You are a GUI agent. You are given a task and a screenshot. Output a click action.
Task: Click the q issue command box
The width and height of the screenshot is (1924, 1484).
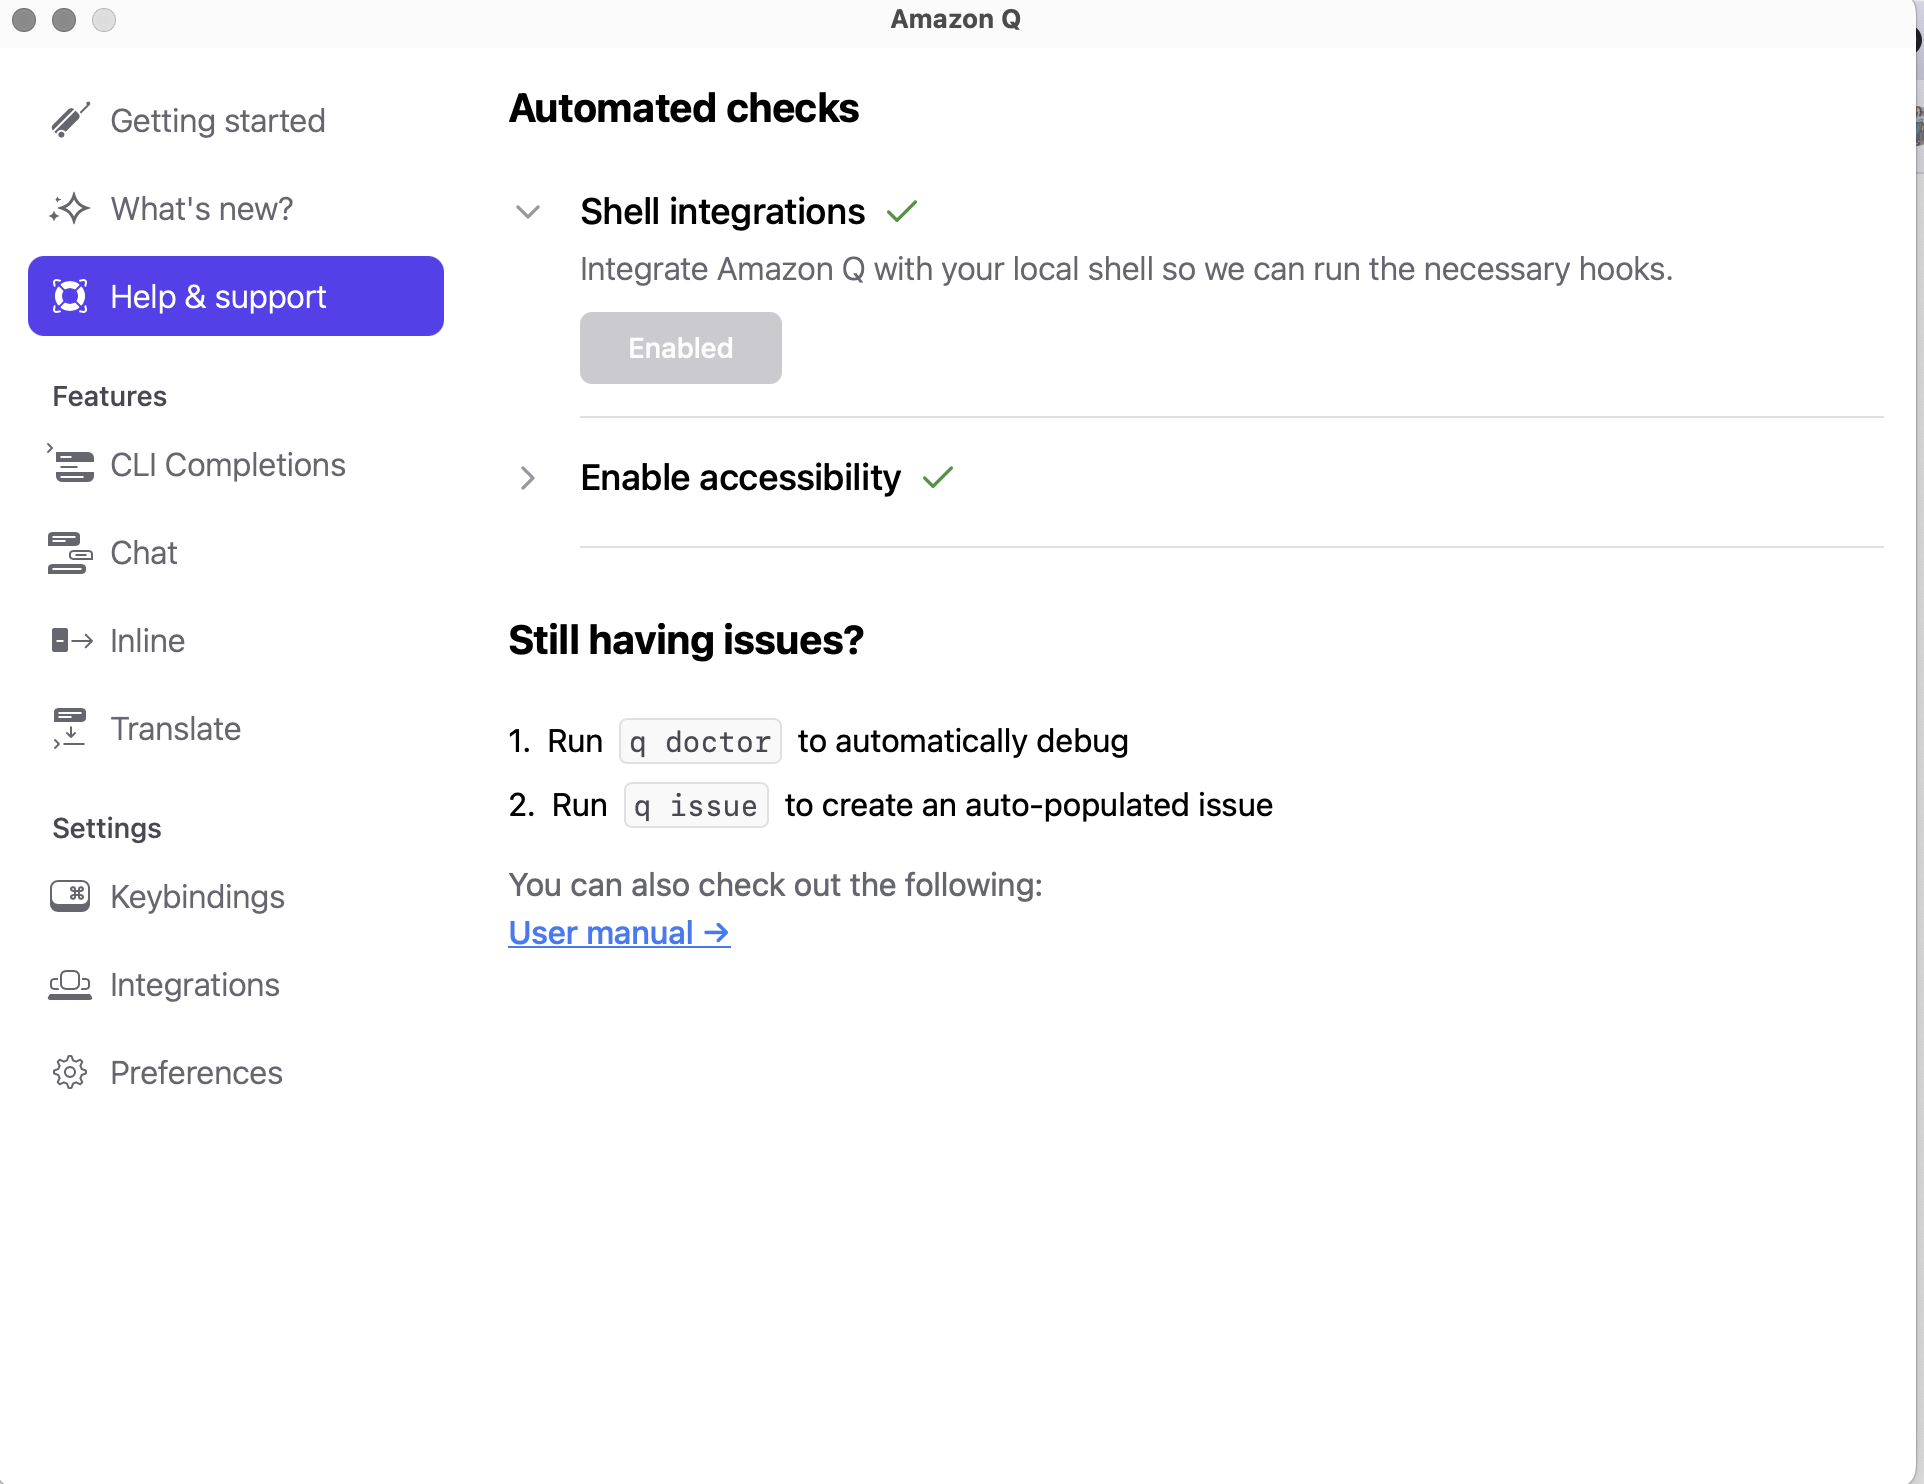696,806
